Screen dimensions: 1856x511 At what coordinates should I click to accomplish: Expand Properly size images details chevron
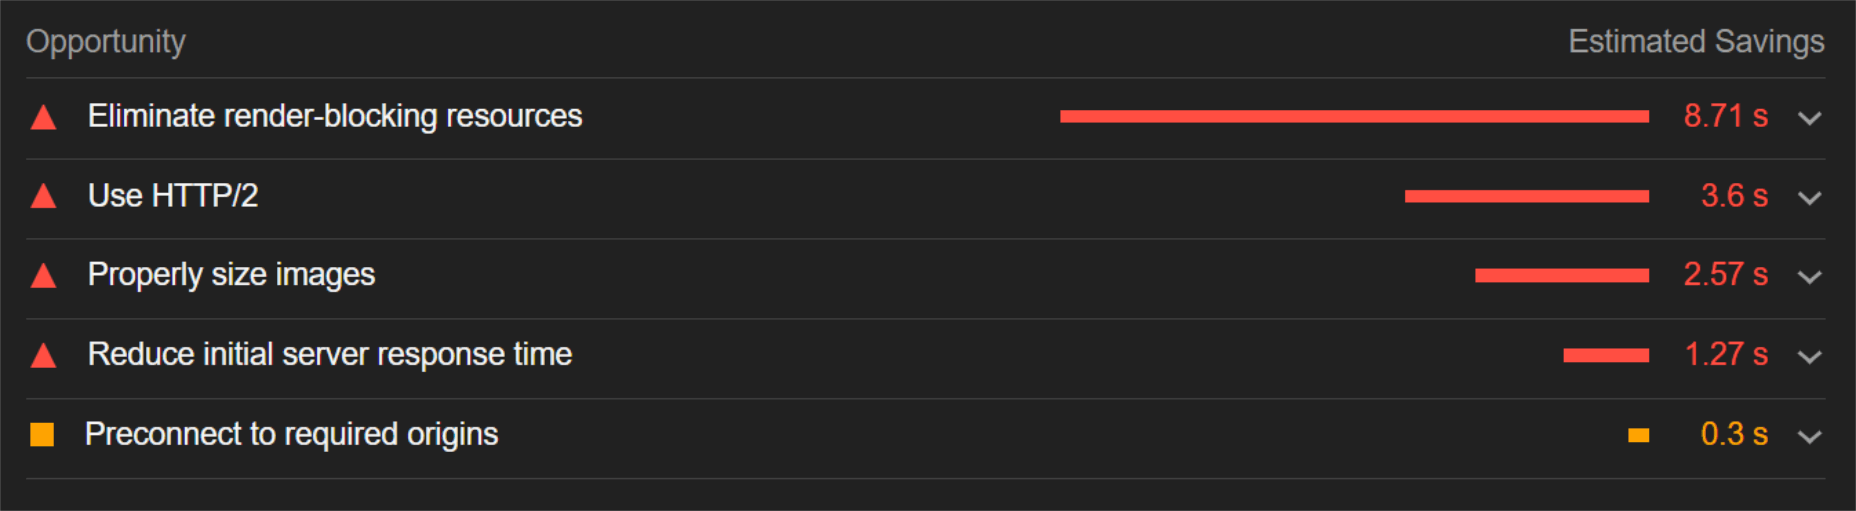[1809, 277]
